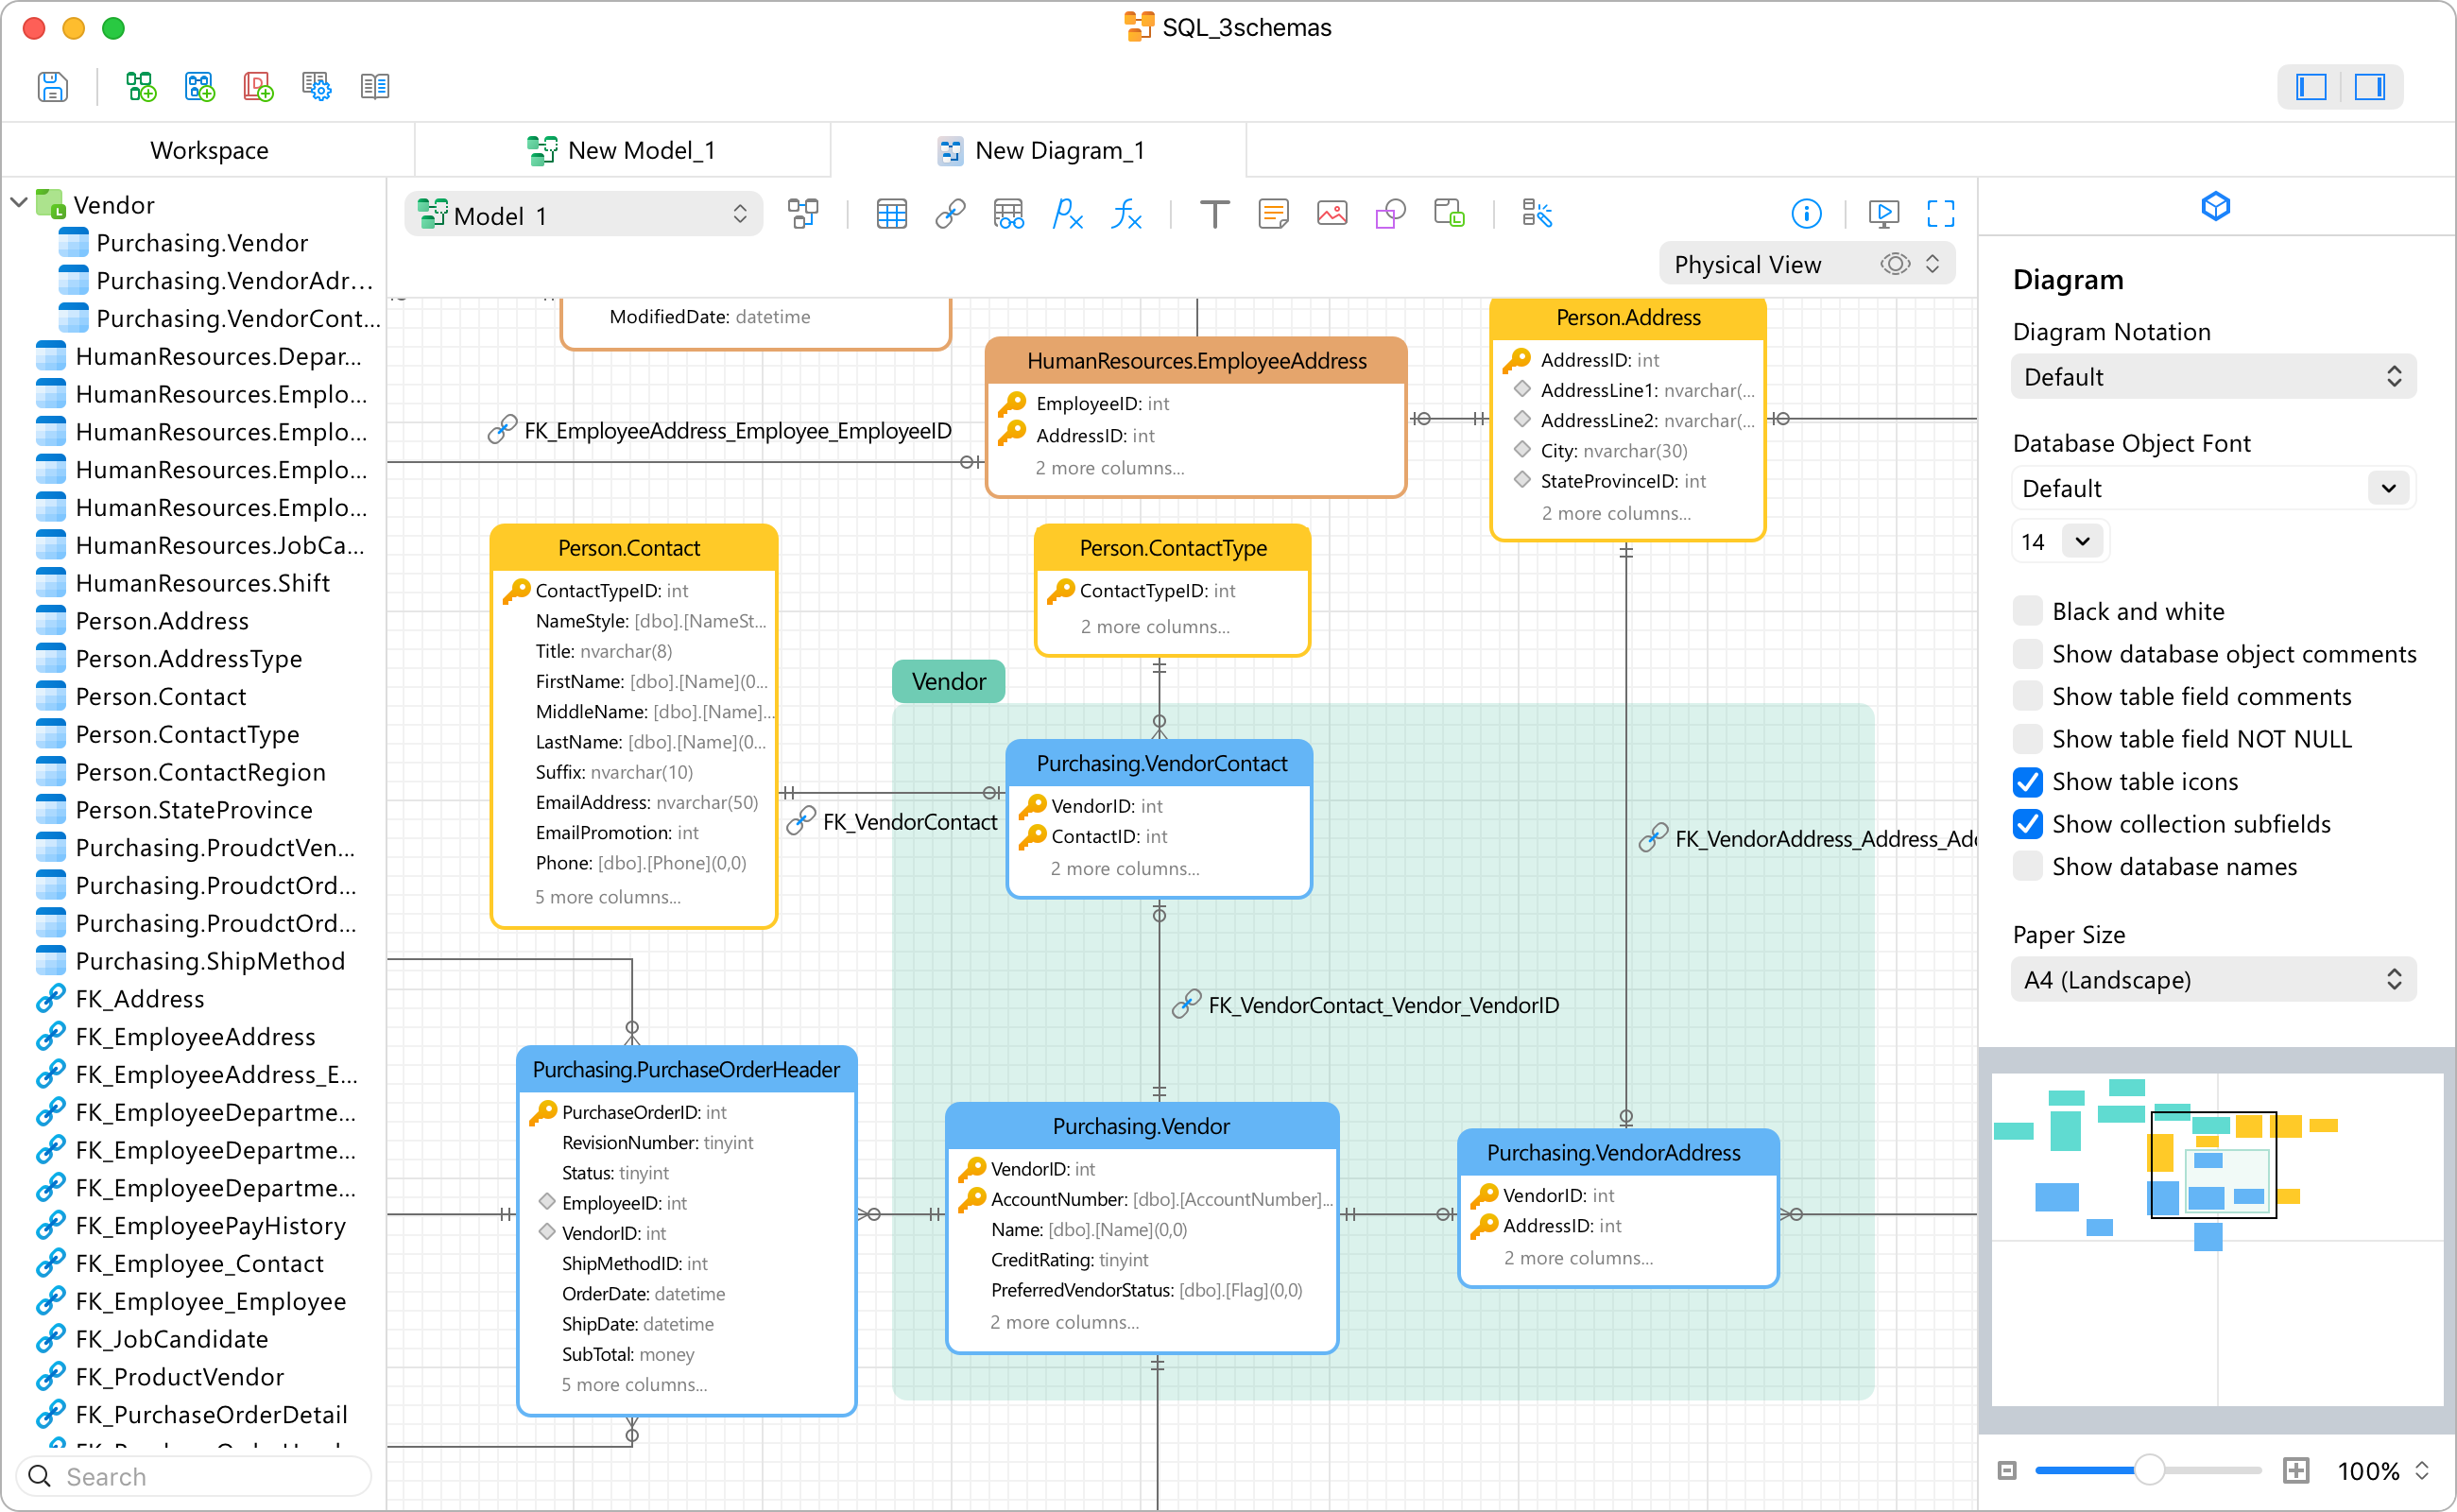Open the 100% zoom level stepper

click(2421, 1470)
